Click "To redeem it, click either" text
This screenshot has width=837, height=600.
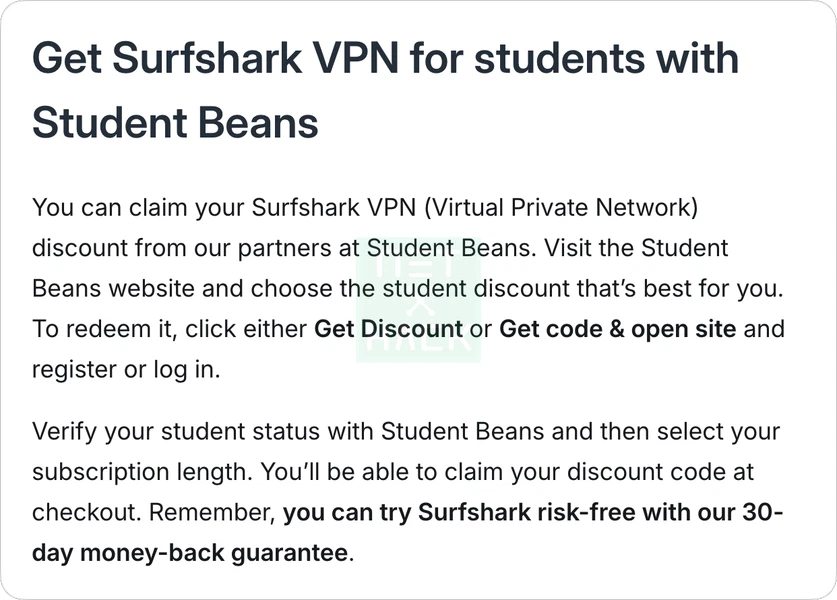(170, 329)
